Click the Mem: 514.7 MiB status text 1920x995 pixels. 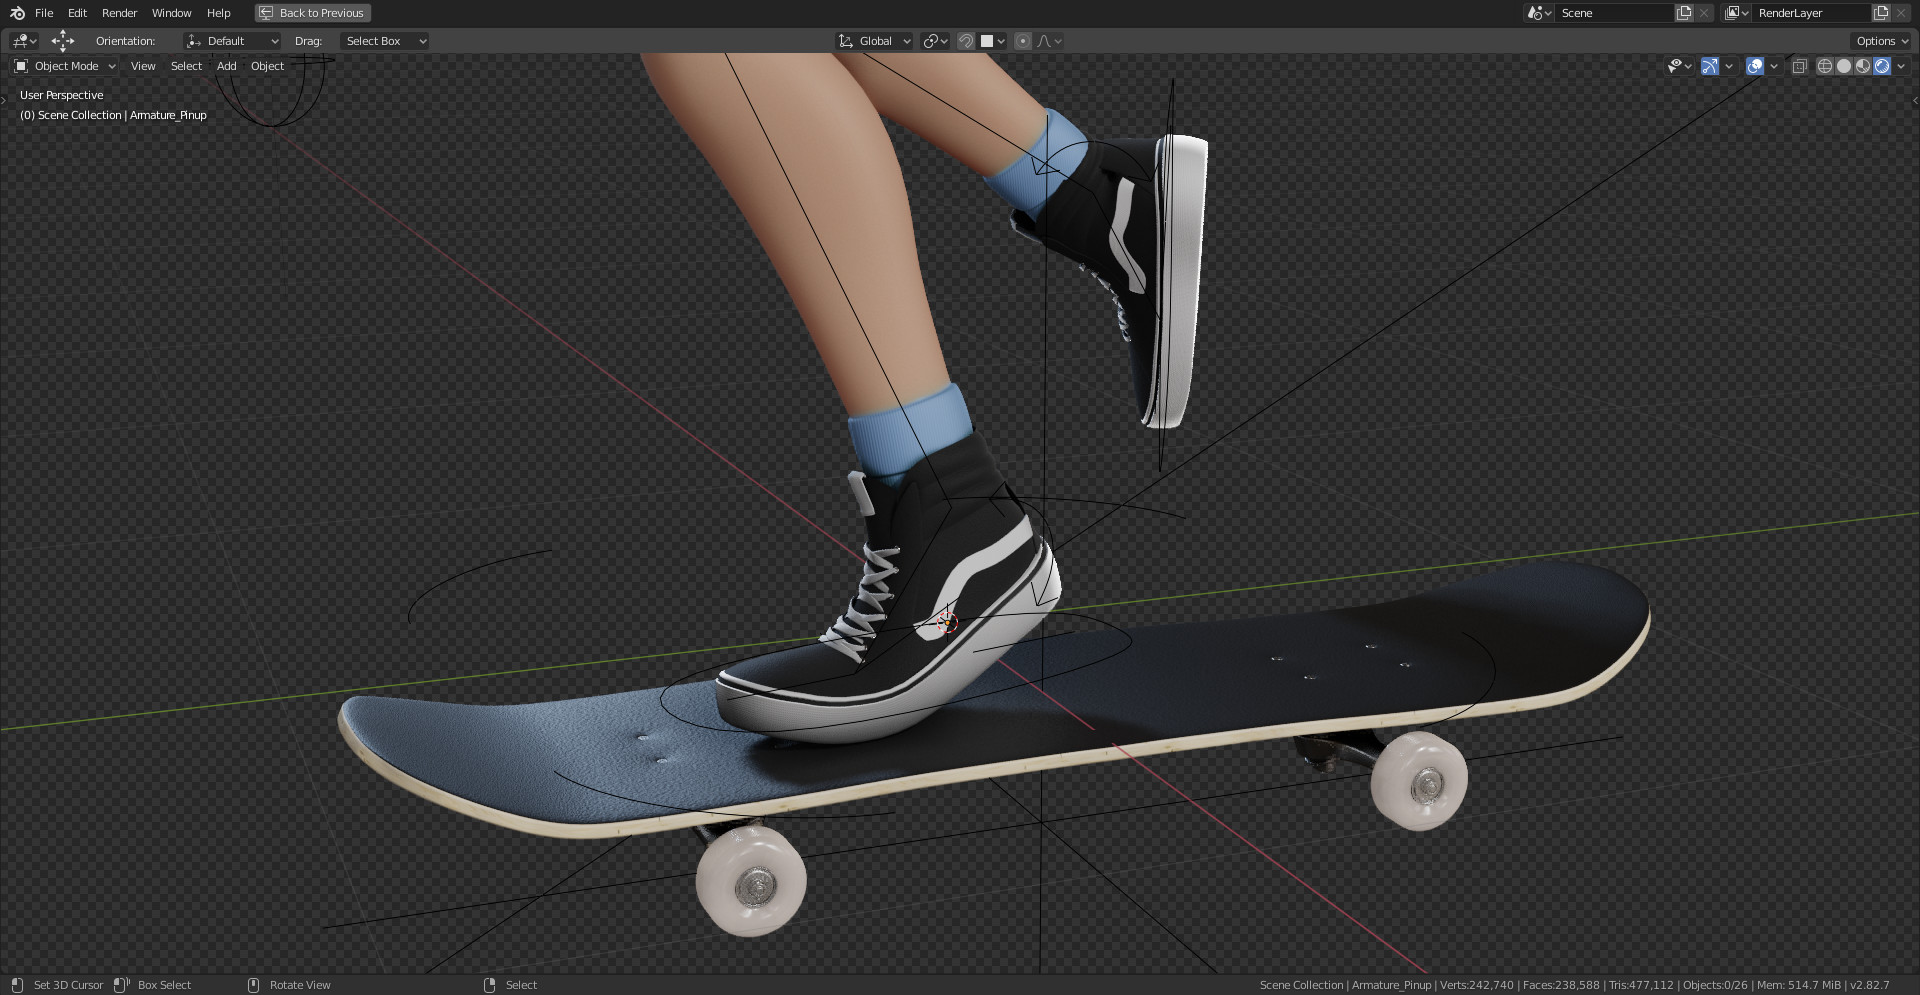pos(1798,985)
